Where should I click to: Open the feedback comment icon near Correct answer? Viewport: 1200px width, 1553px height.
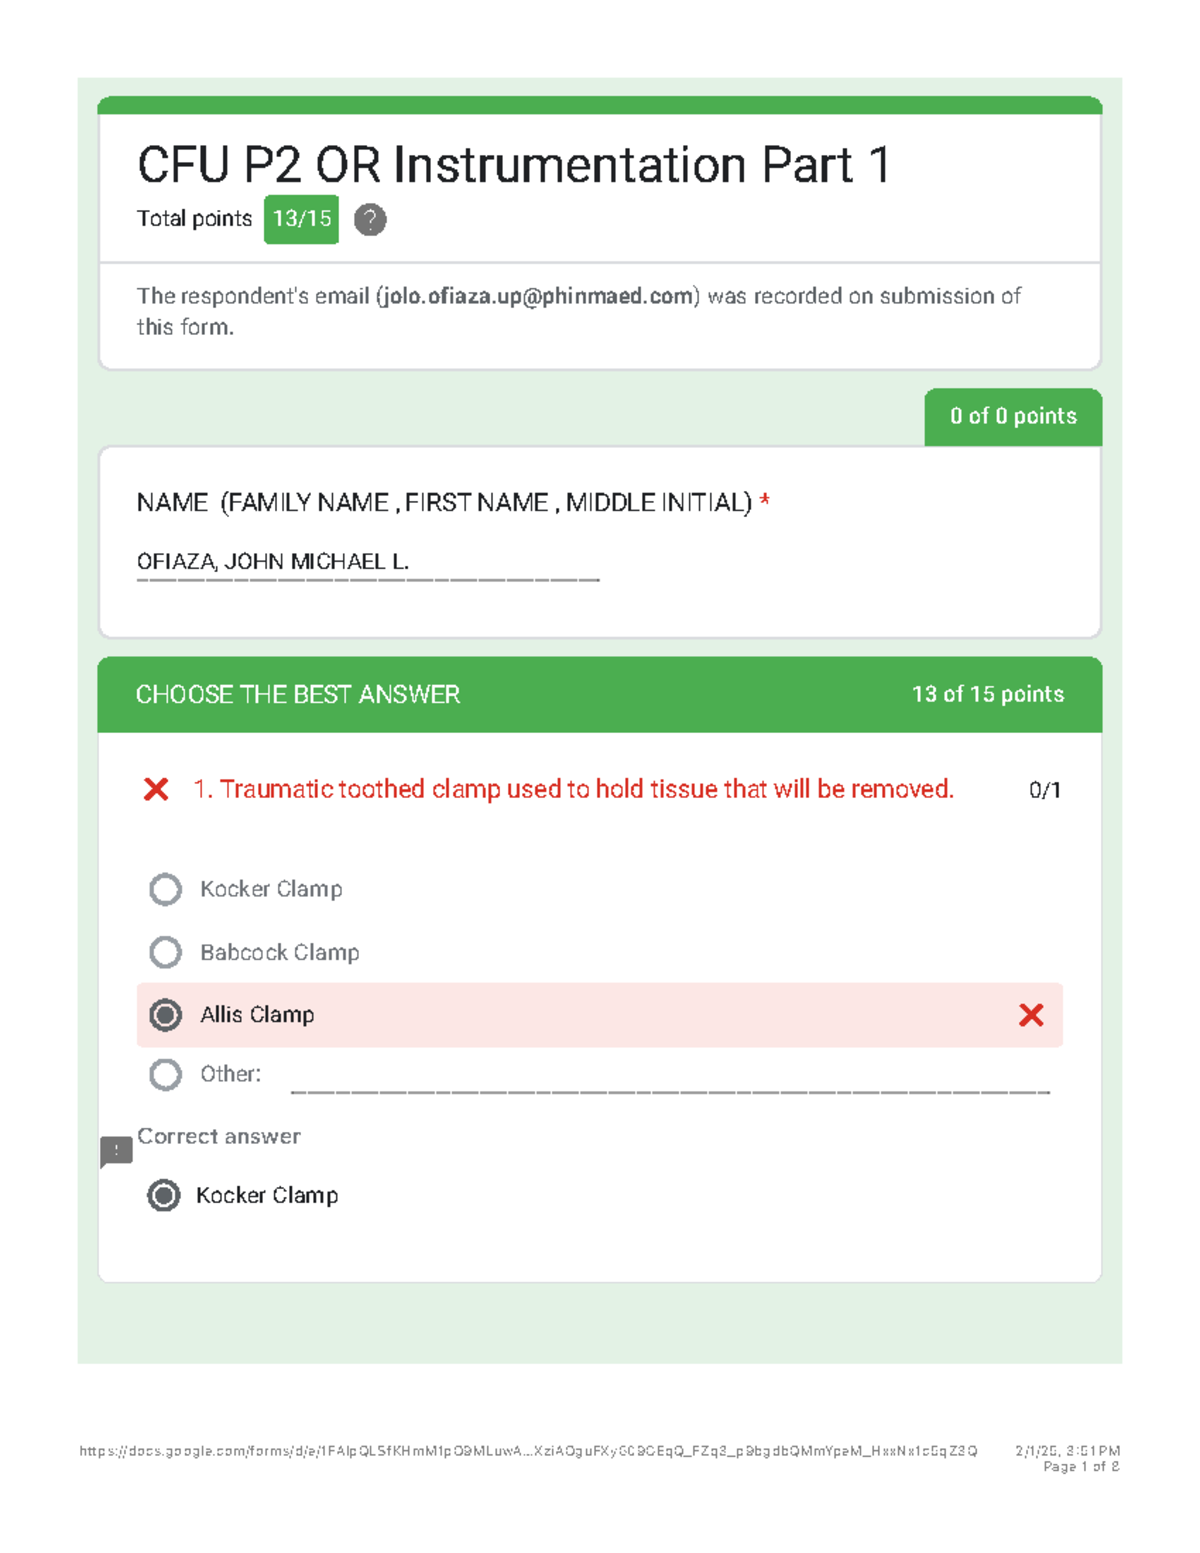tap(116, 1151)
